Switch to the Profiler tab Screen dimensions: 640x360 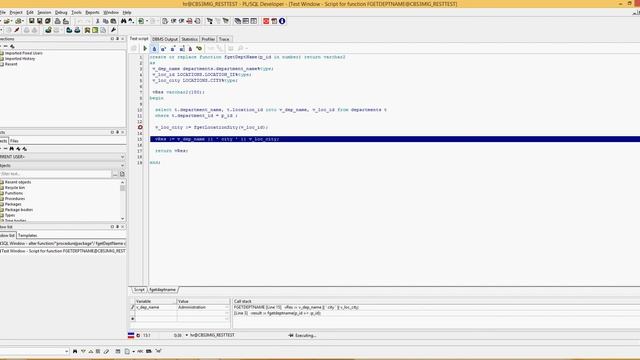[x=208, y=39]
